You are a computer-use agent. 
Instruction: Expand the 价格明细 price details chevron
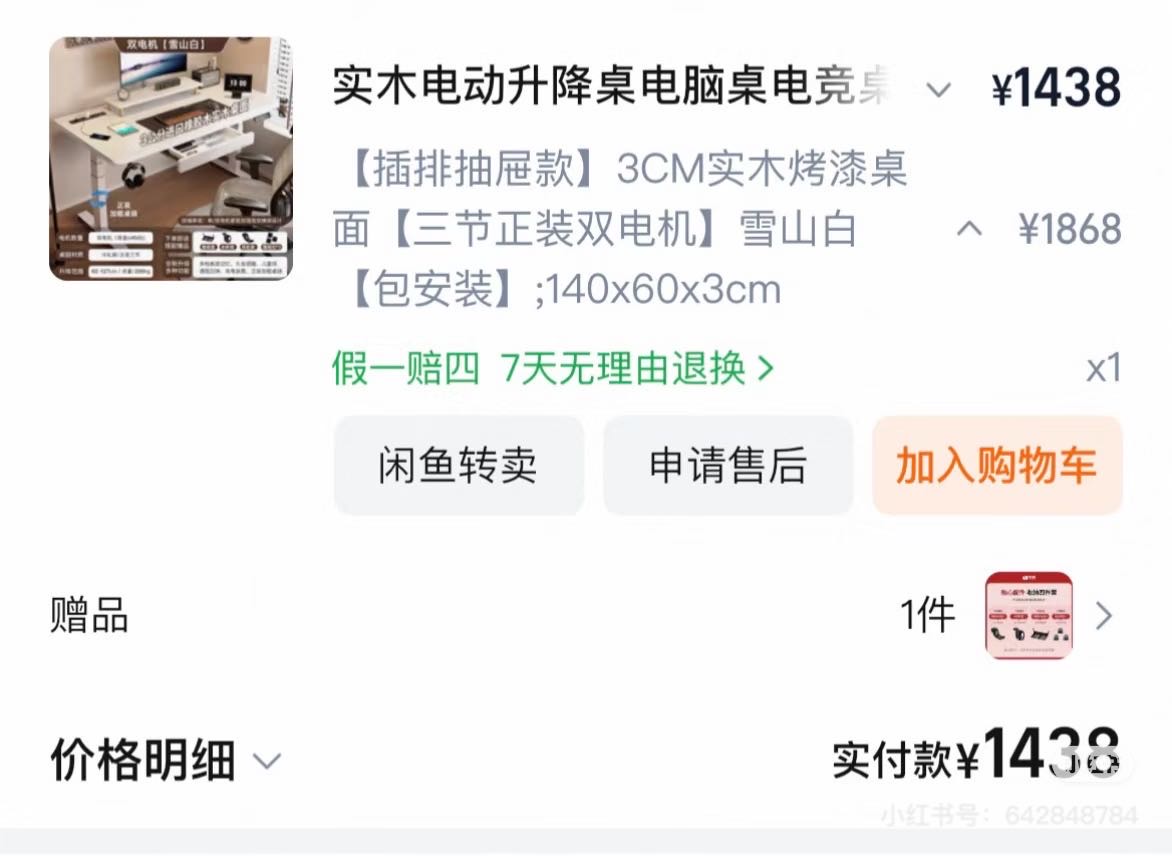pyautogui.click(x=267, y=761)
